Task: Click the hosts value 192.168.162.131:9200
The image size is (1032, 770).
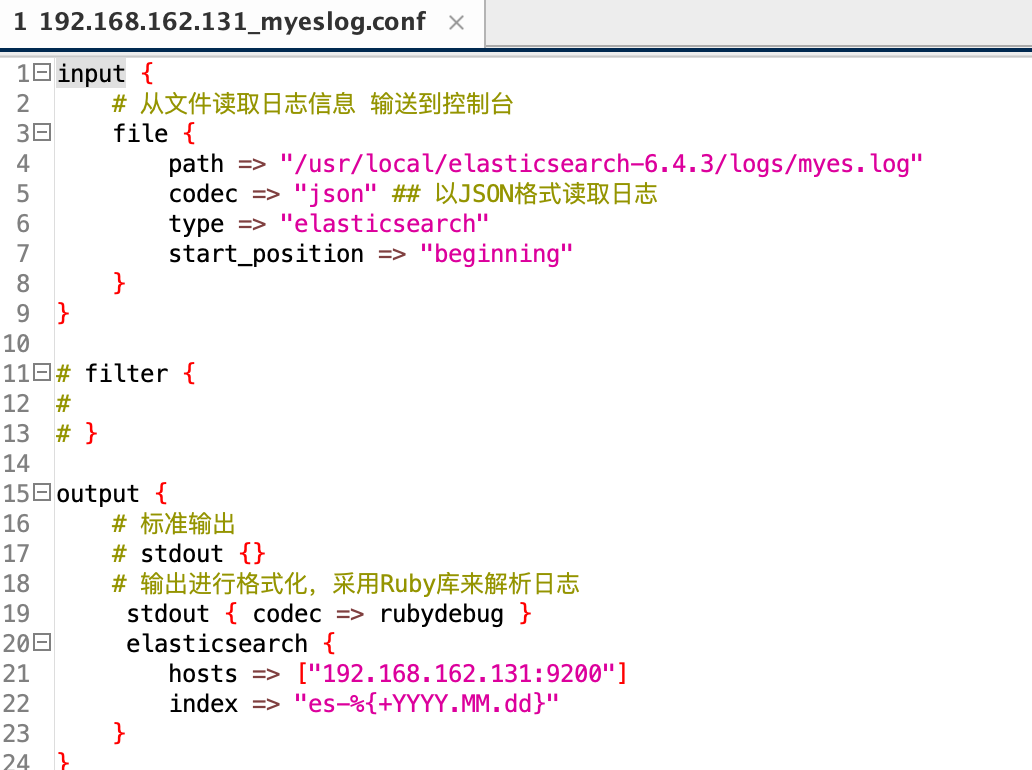Action: point(462,674)
